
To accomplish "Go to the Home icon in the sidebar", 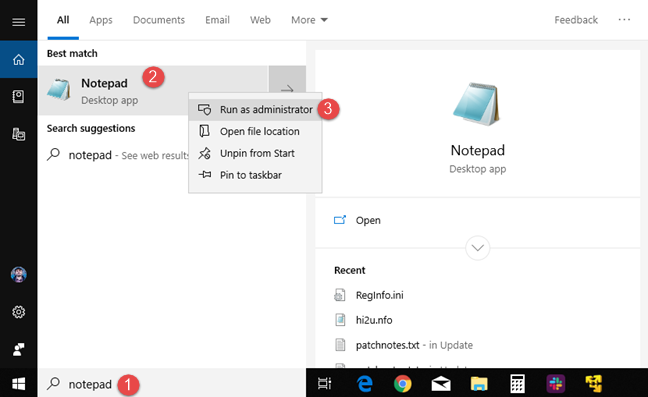I will point(19,59).
